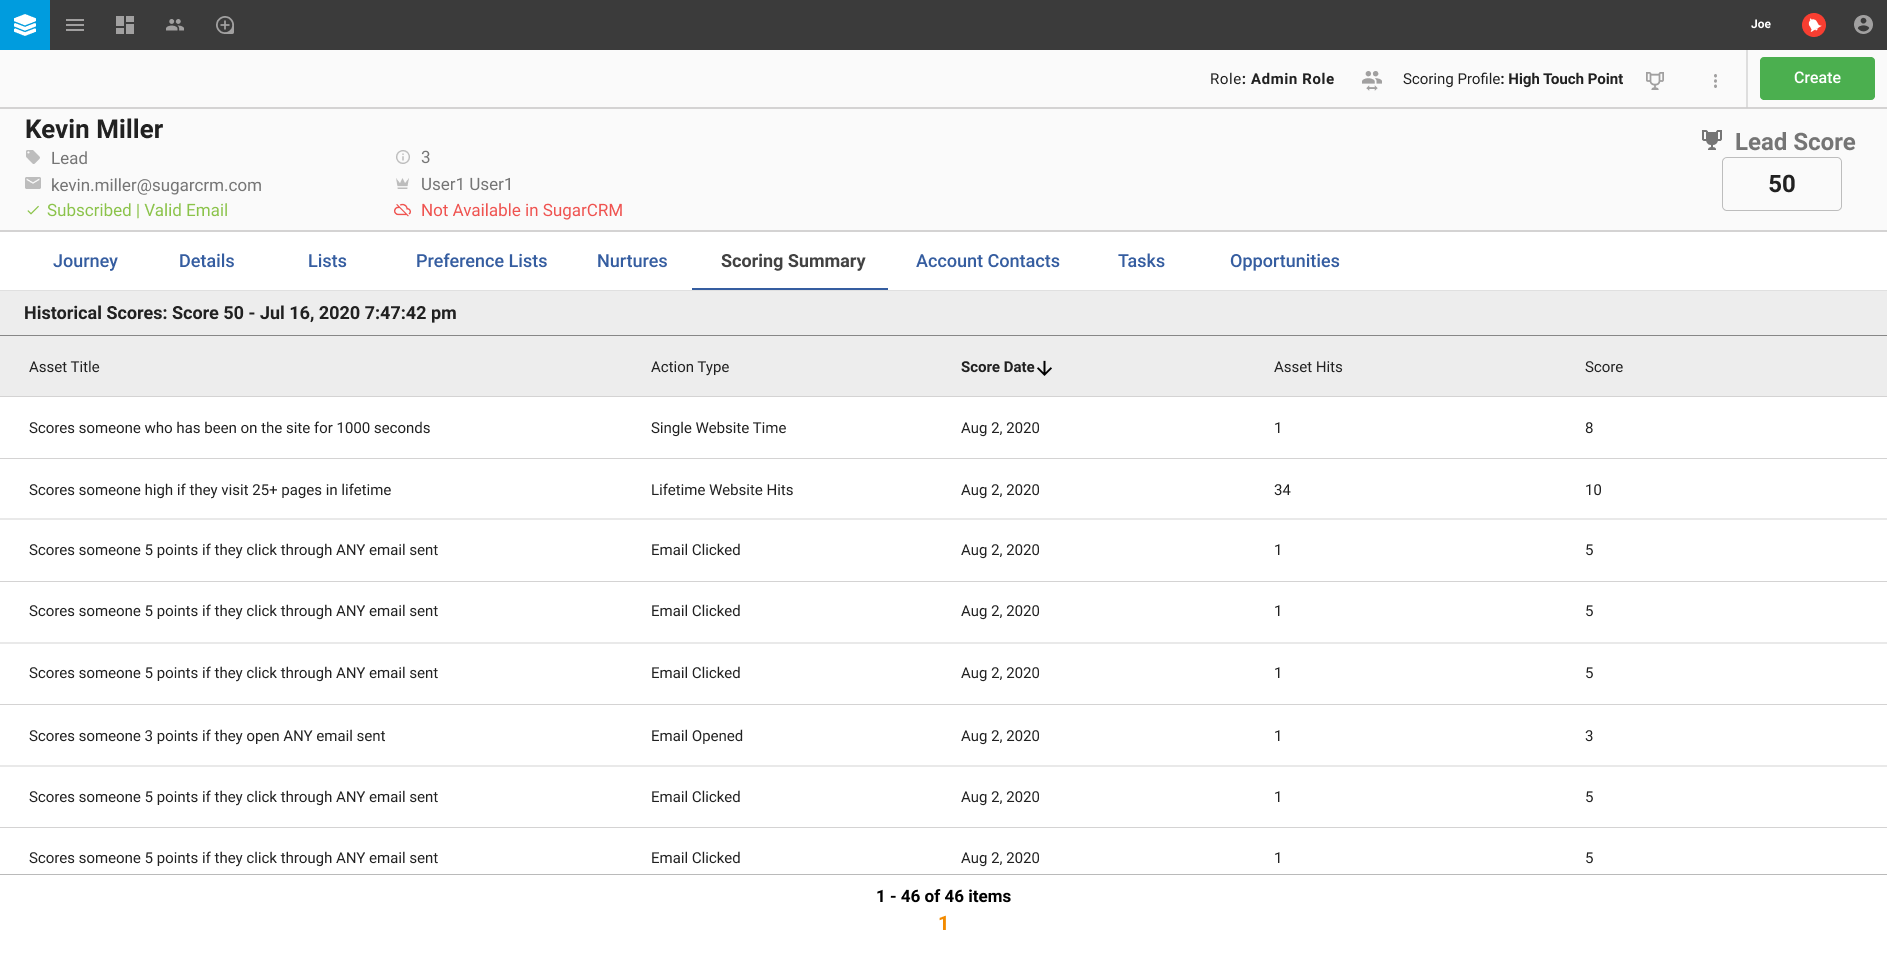This screenshot has height=954, width=1887.
Task: Click the 'Email Opened' action type cell
Action: point(697,736)
